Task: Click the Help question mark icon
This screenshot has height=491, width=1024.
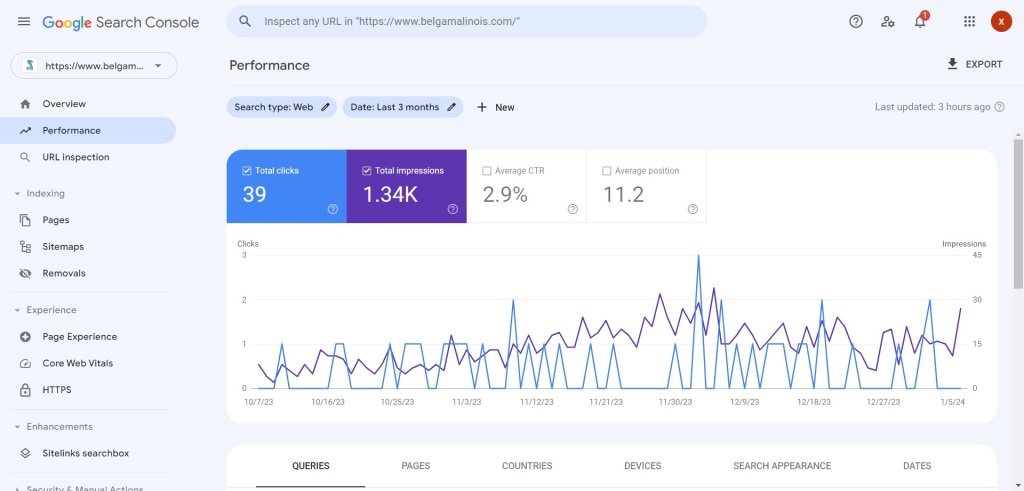Action: pos(856,22)
